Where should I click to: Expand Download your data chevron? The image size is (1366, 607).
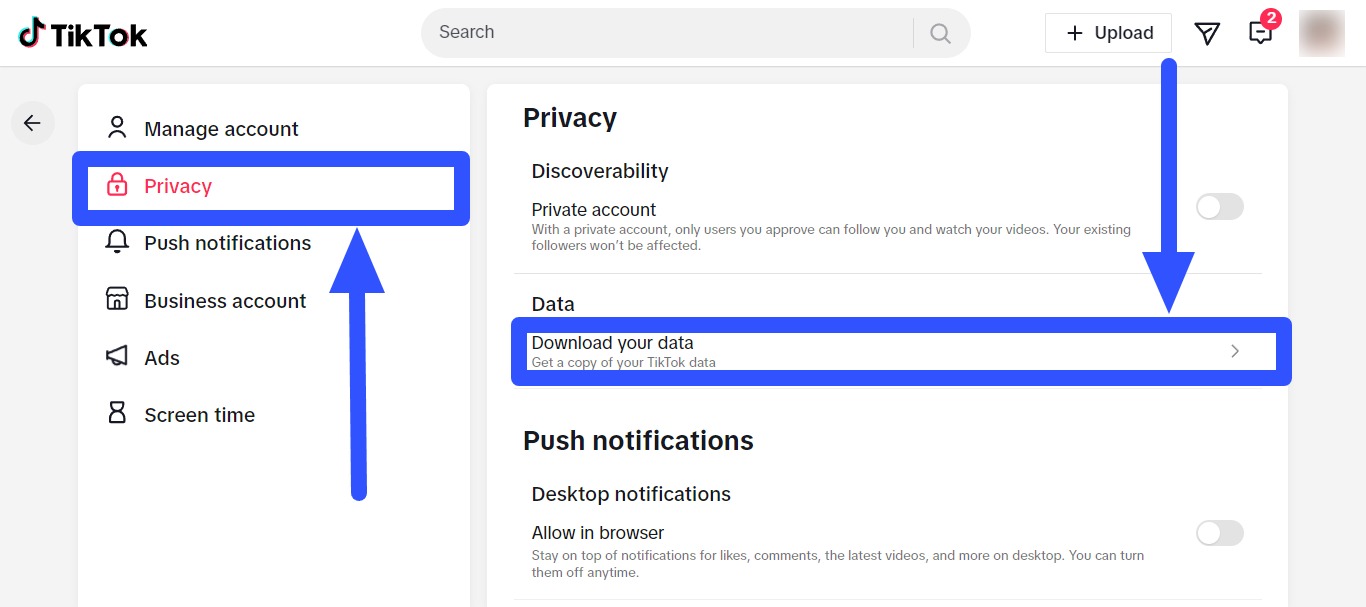[1235, 351]
